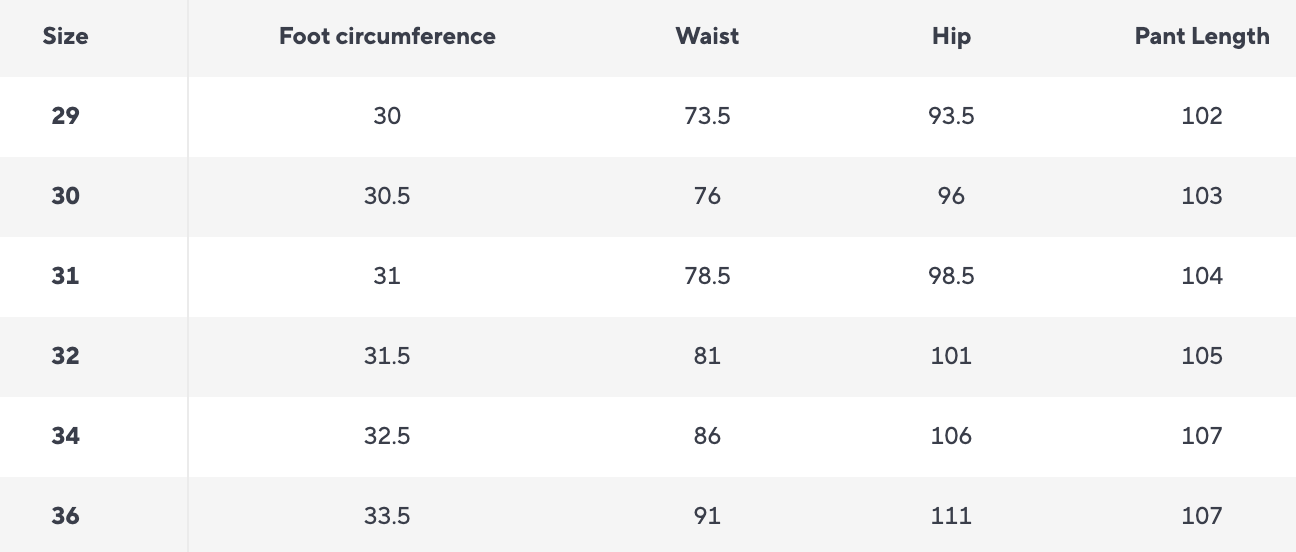Select the size 30 row label

coord(65,196)
